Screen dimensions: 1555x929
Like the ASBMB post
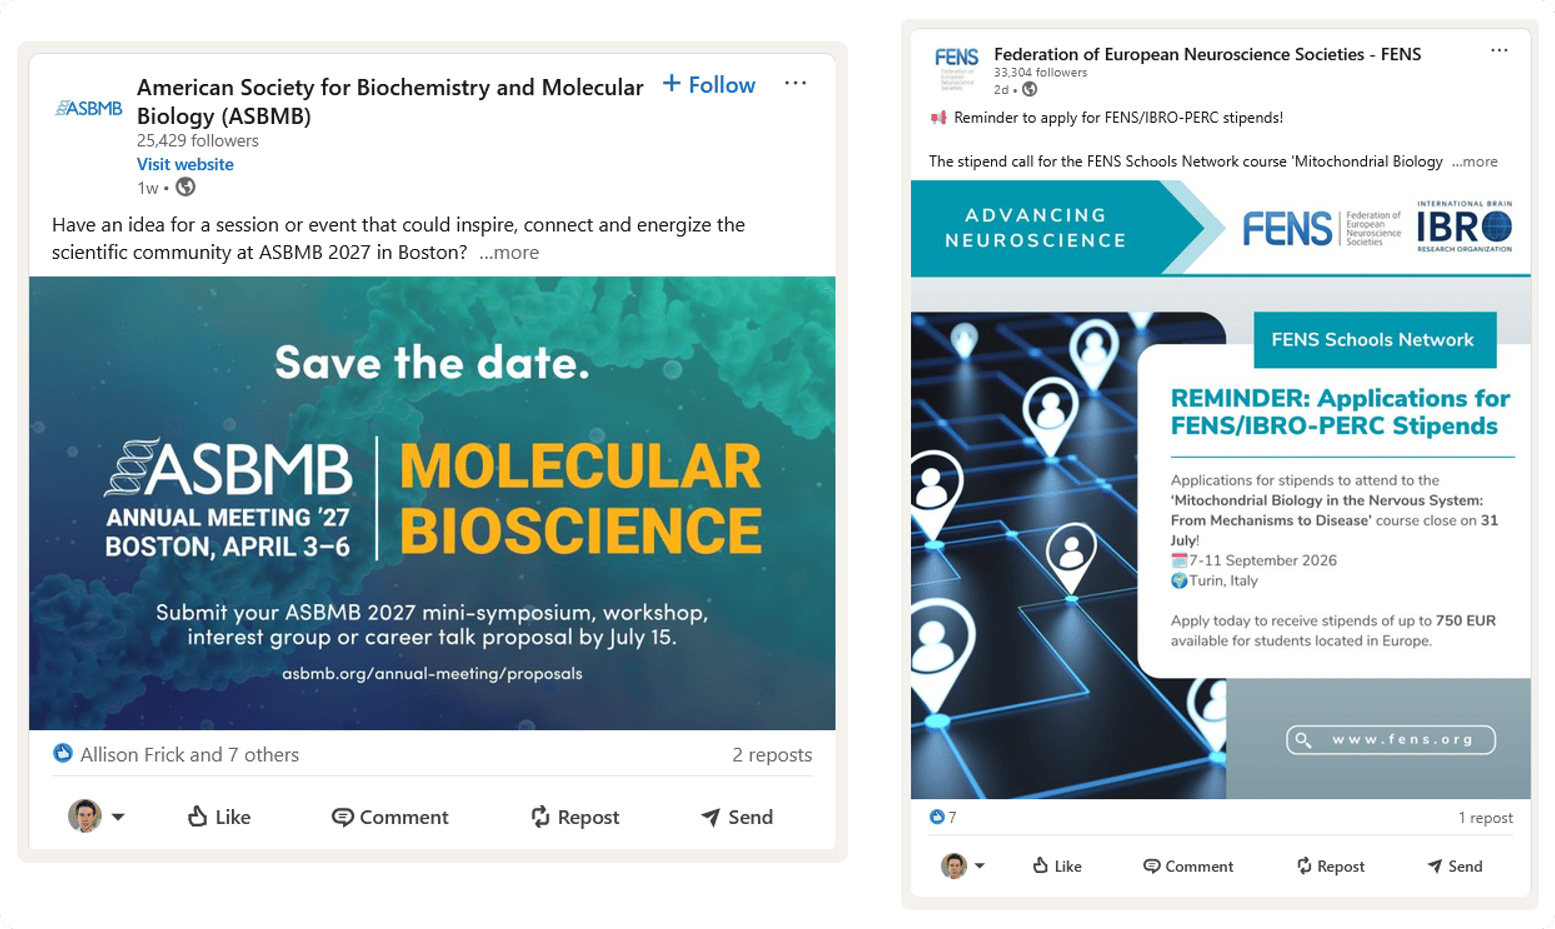click(219, 817)
